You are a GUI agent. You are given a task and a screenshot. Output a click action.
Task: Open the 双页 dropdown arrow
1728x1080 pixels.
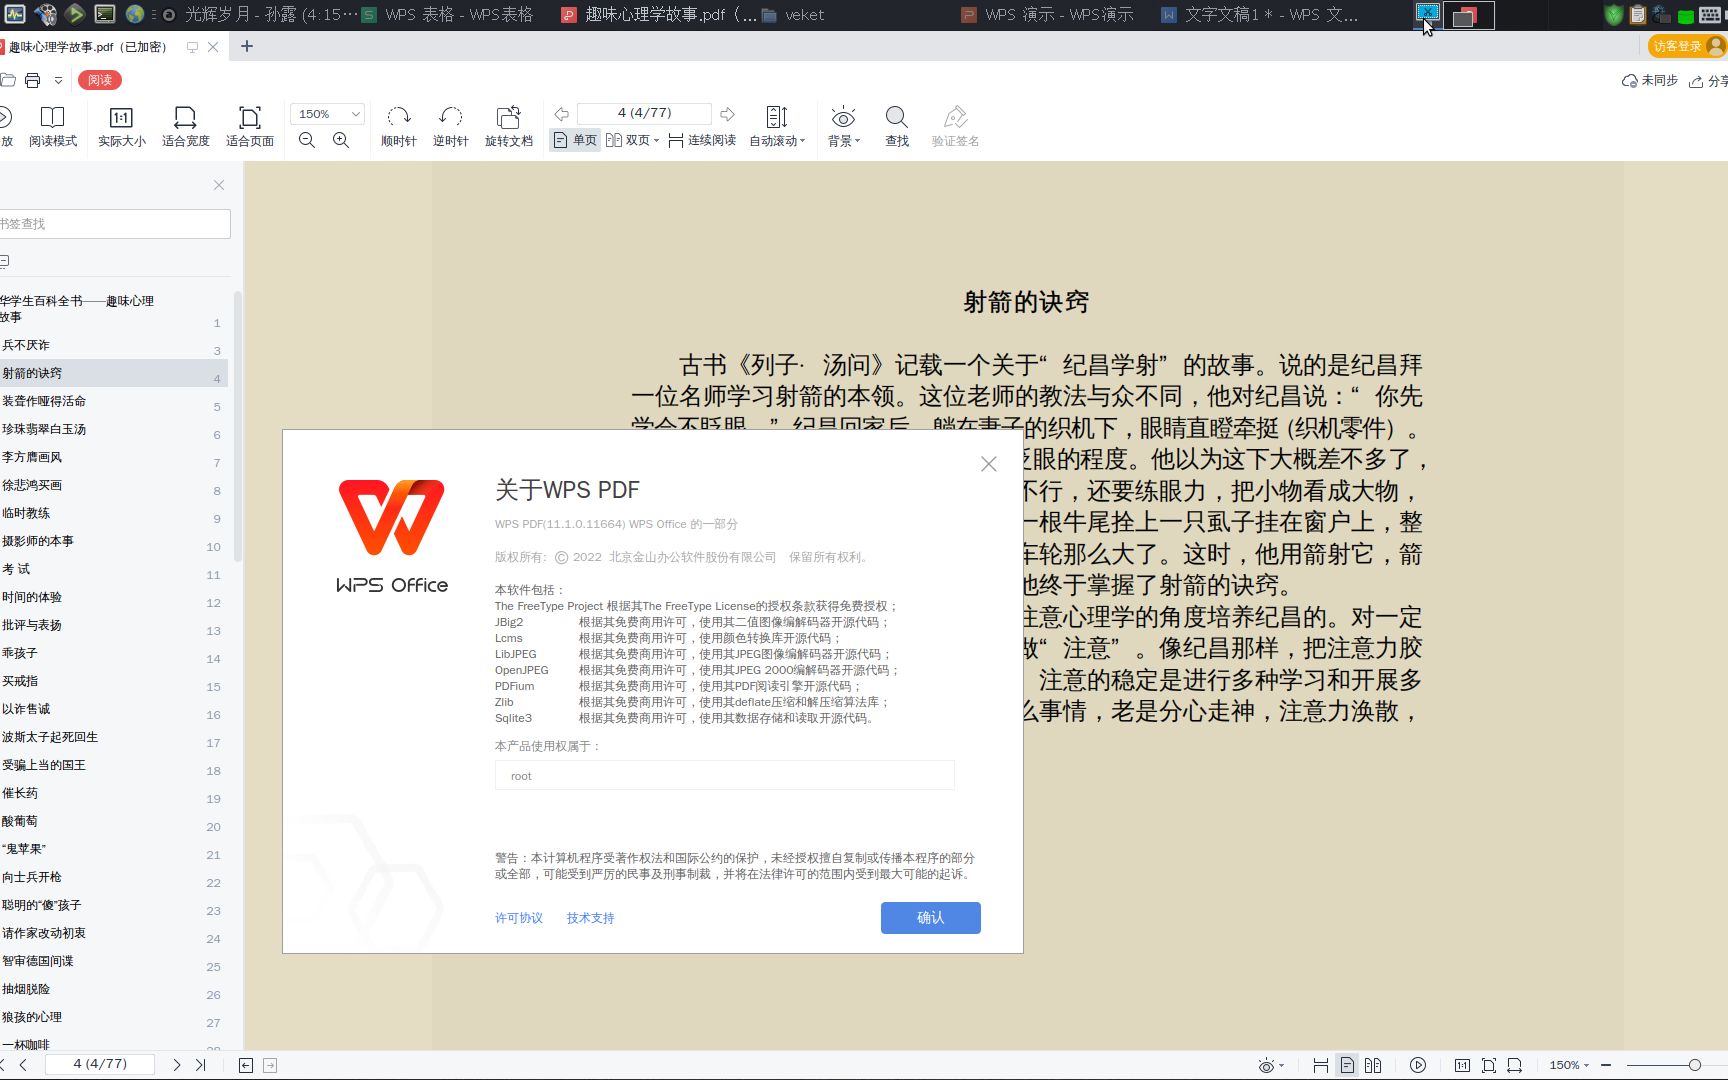pyautogui.click(x=656, y=141)
